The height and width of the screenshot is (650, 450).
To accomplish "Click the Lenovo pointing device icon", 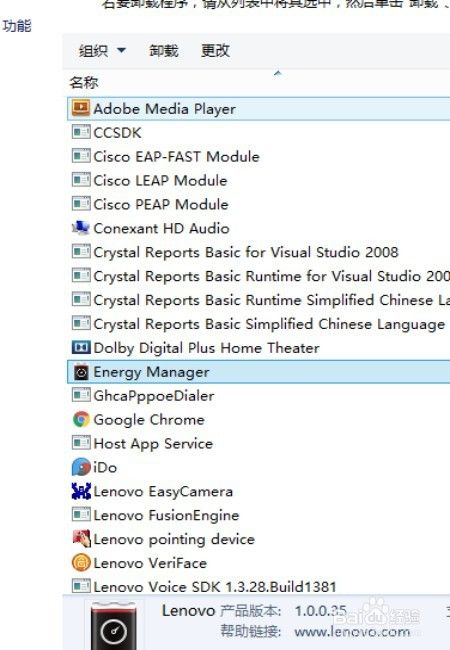I will 81,539.
